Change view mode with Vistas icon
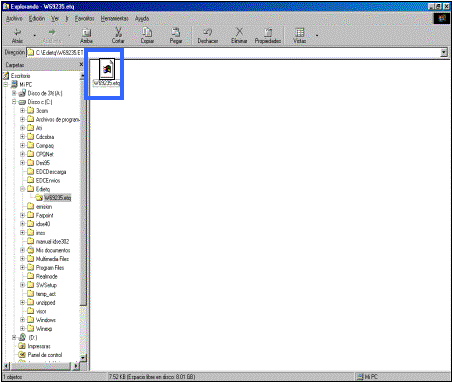 coord(299,36)
